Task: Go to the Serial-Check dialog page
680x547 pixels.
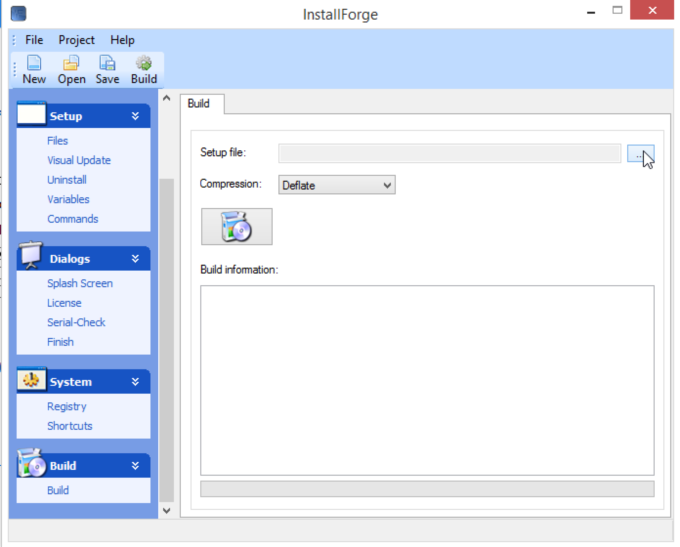Action: (x=76, y=322)
